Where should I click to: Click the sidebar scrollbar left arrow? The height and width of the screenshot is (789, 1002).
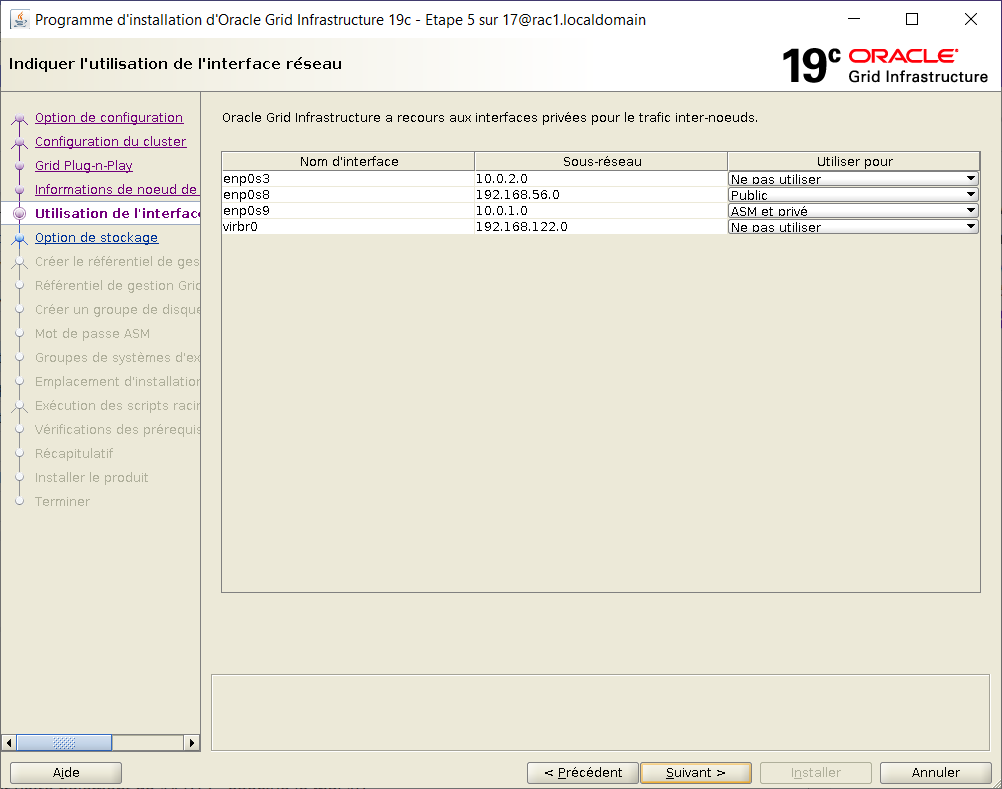coord(9,742)
